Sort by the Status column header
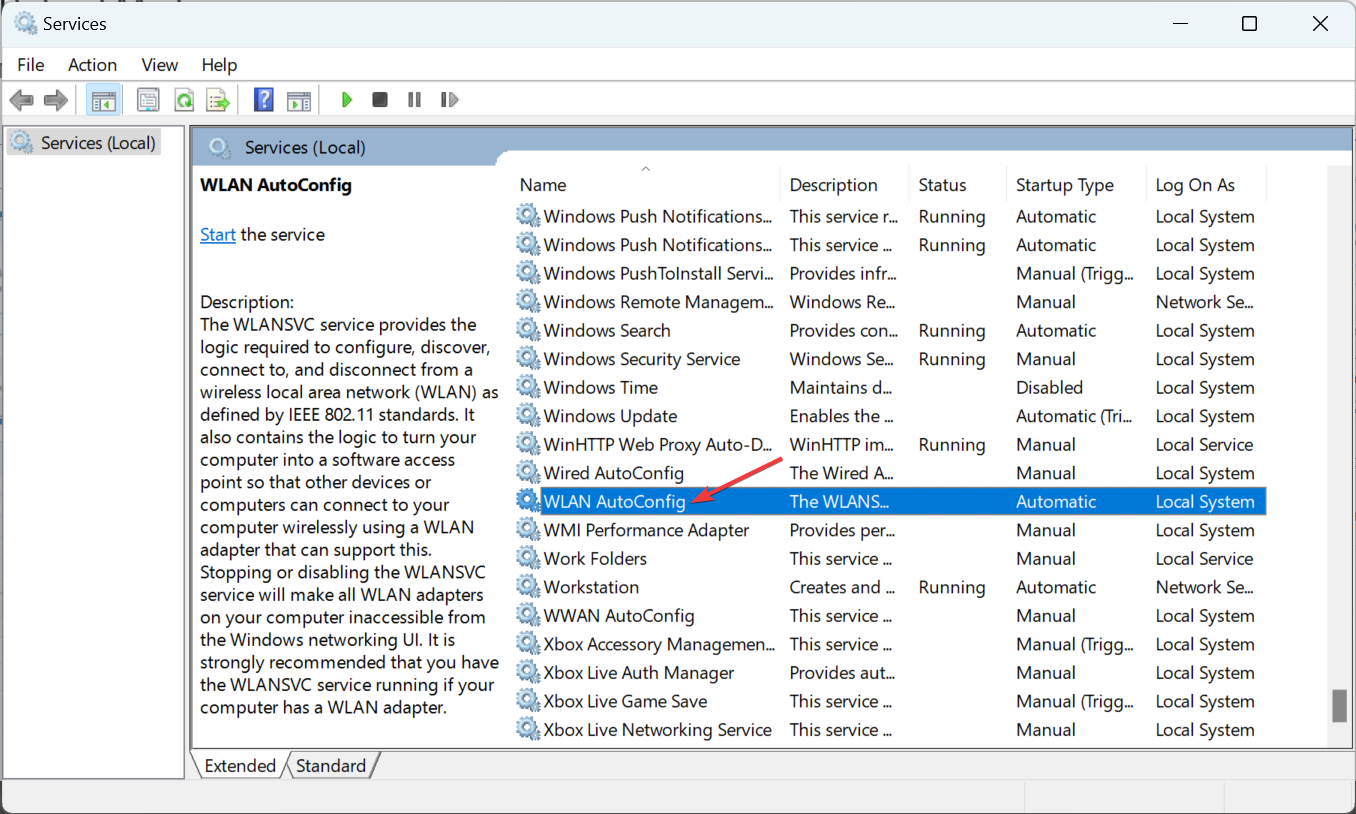The width and height of the screenshot is (1356, 814). (942, 185)
